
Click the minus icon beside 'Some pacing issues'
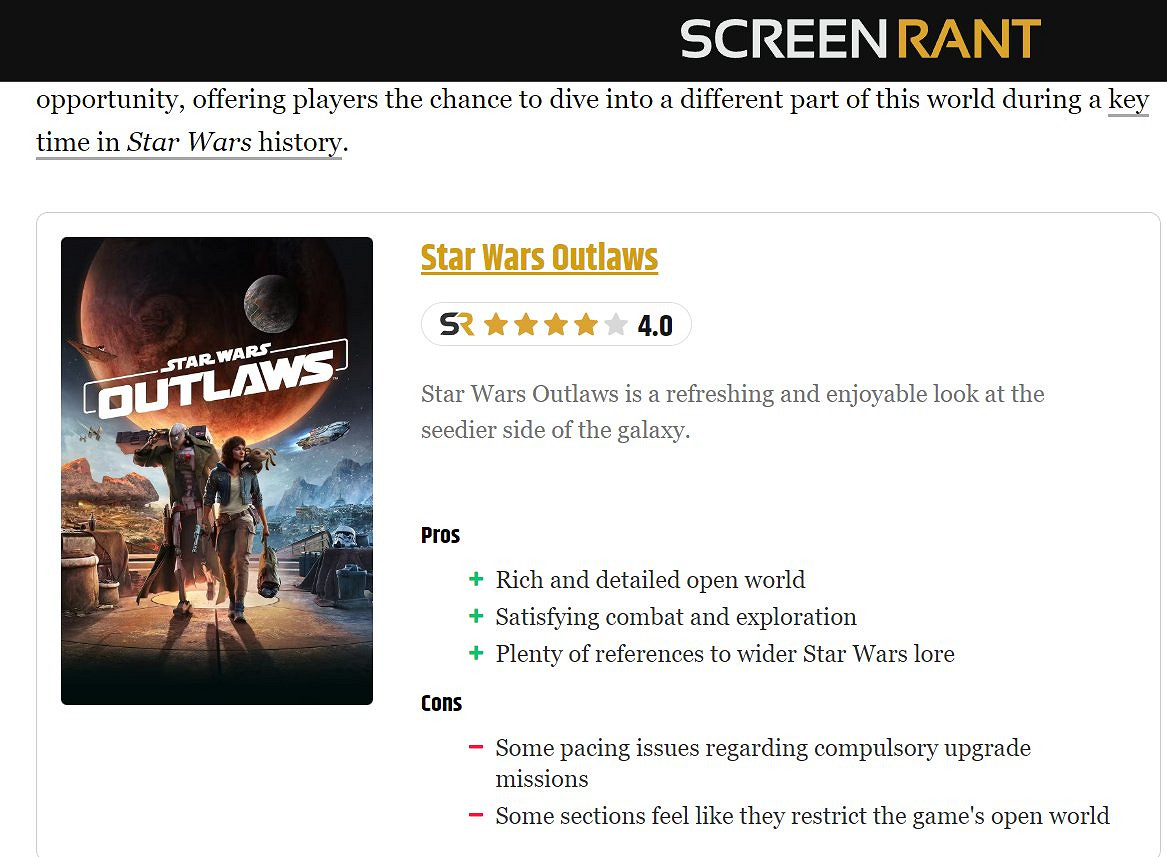coord(476,747)
